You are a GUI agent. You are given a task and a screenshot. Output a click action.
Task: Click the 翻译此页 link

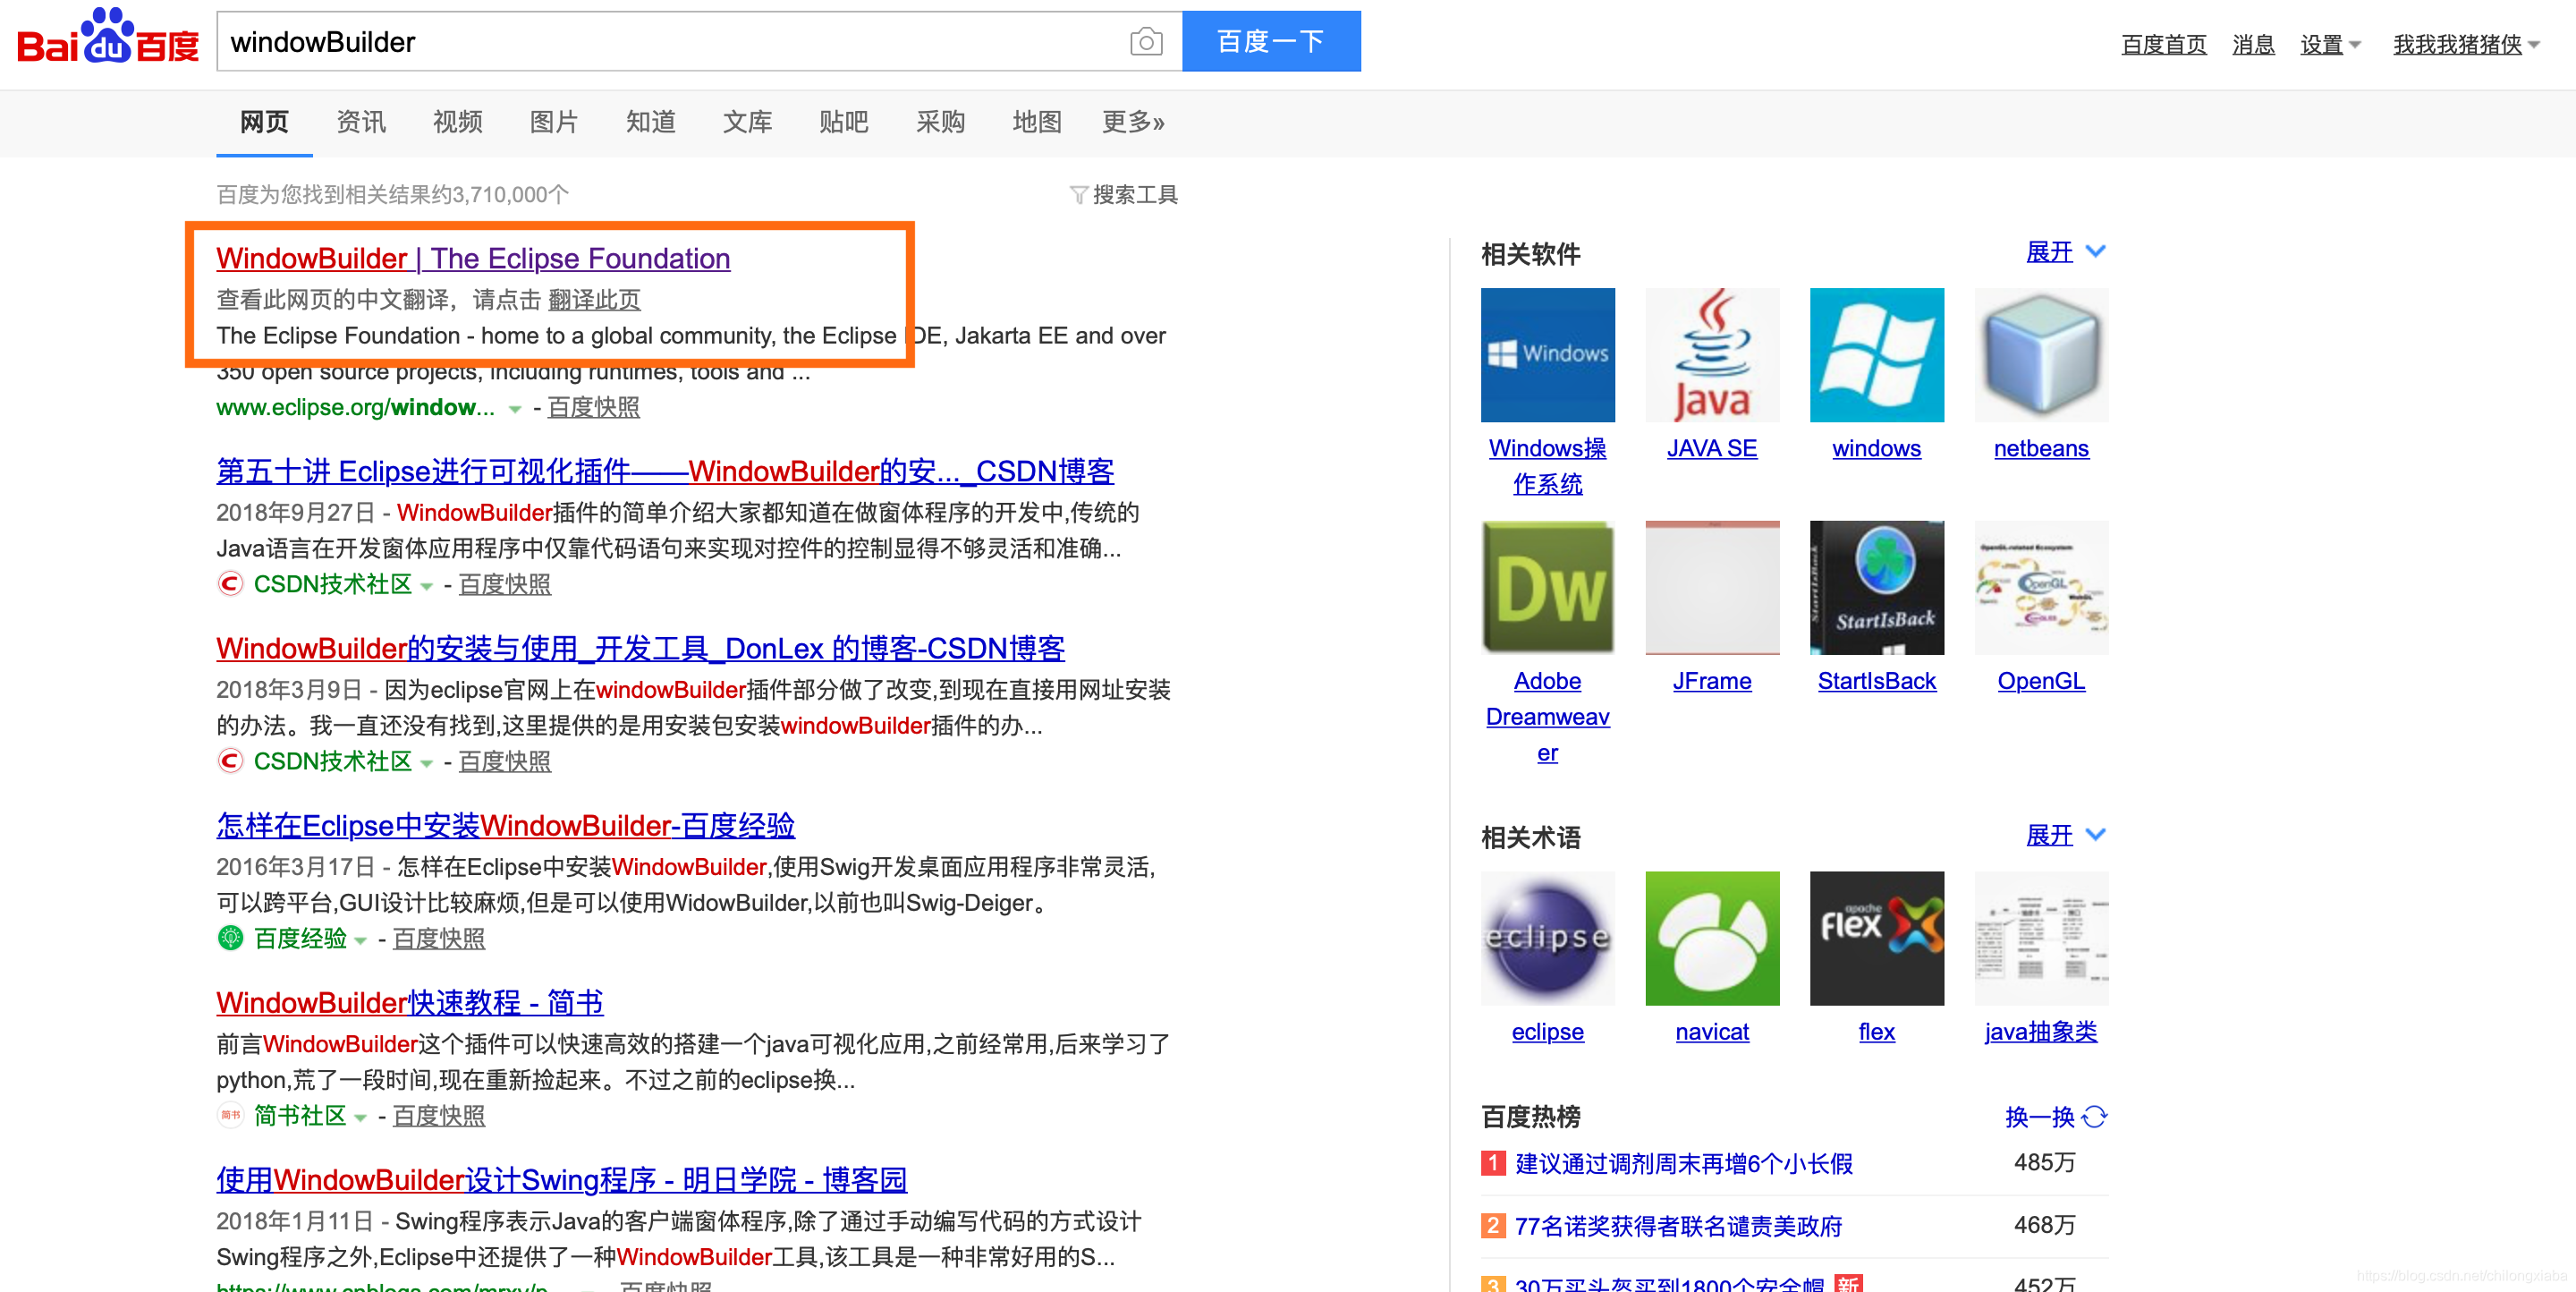[594, 300]
